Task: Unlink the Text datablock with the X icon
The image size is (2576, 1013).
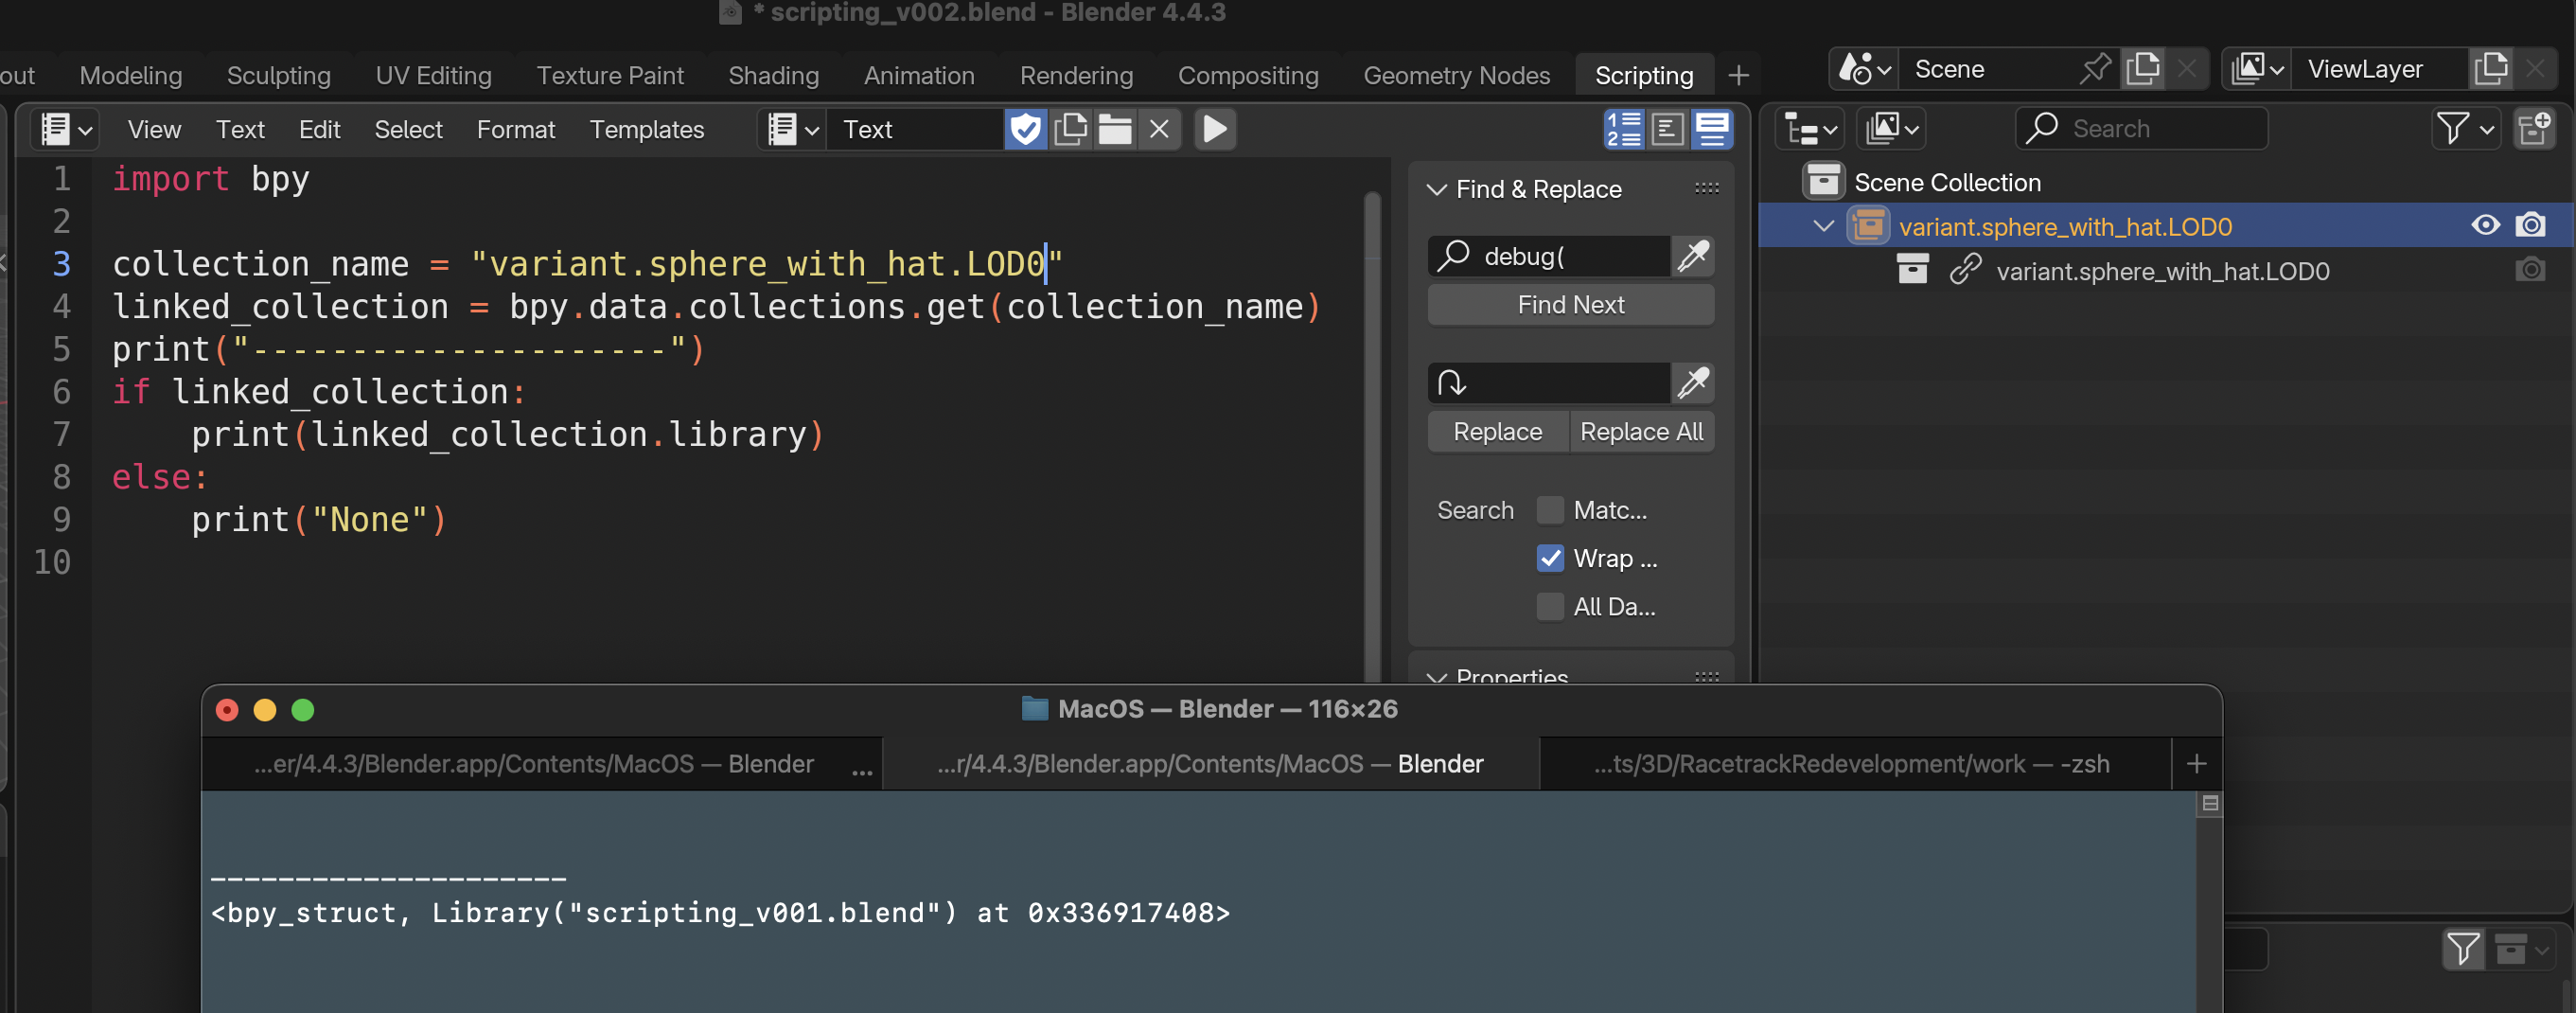Action: [1159, 129]
